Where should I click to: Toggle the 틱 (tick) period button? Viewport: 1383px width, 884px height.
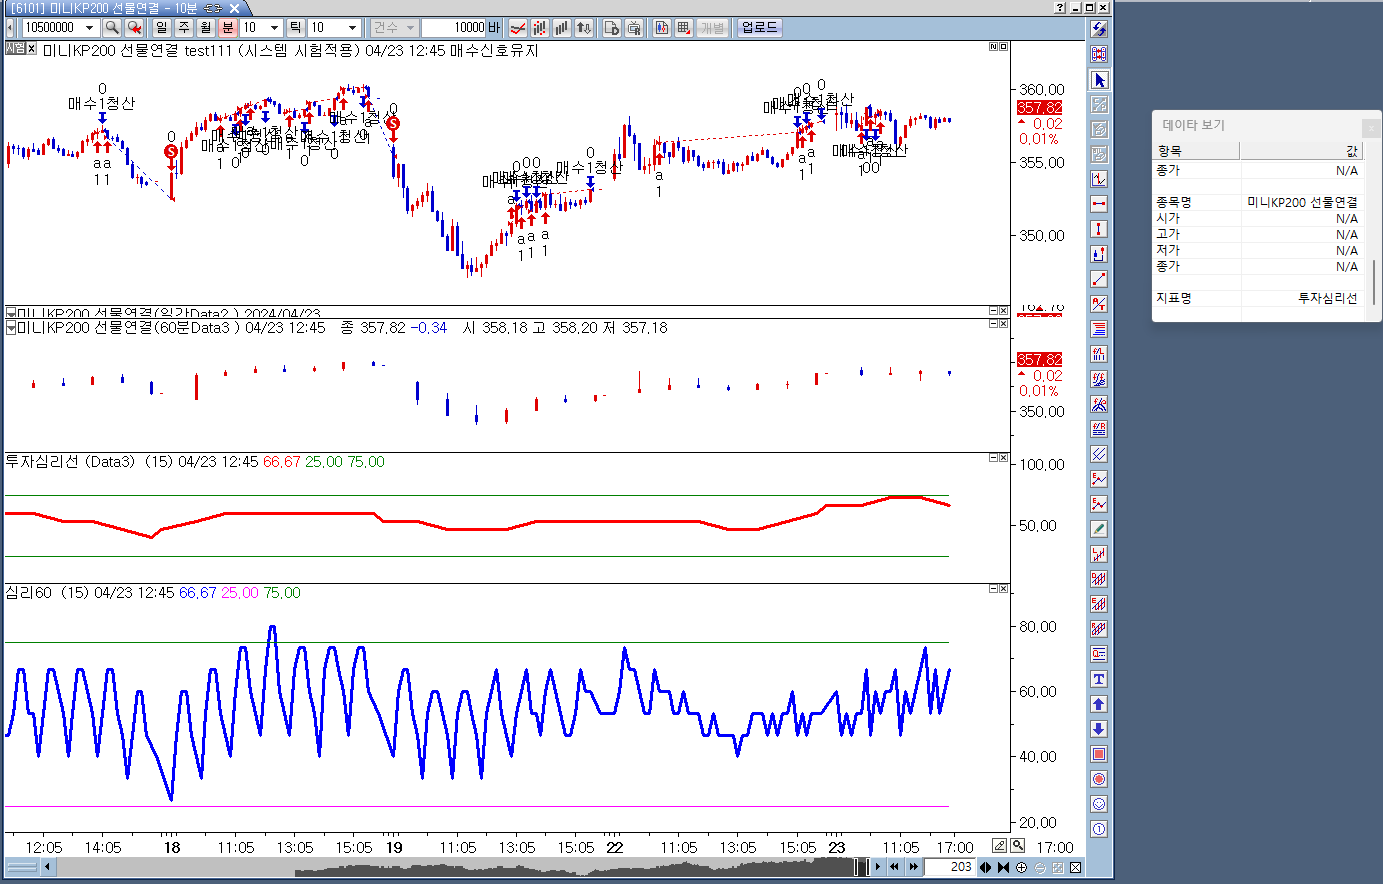295,28
